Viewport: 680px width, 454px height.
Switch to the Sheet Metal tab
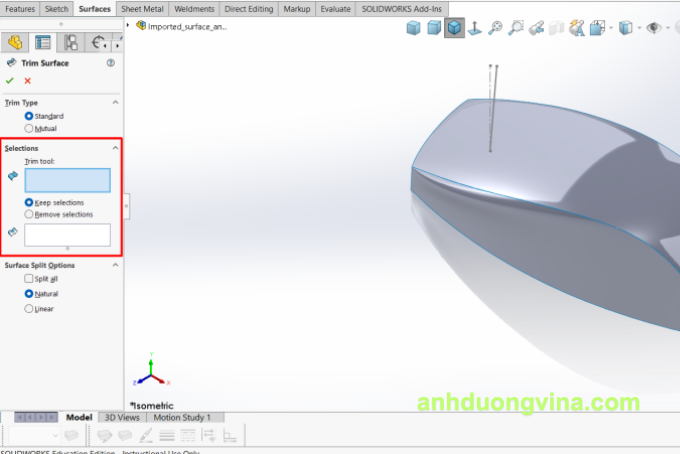click(x=142, y=8)
